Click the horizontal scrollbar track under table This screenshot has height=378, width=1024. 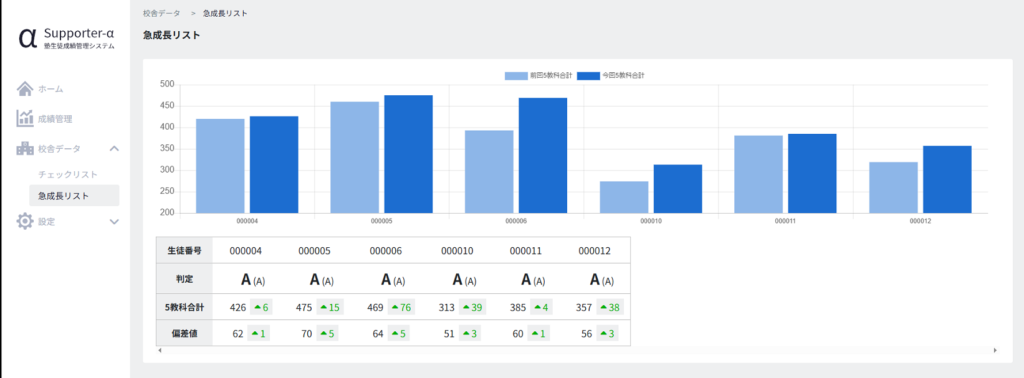point(578,351)
